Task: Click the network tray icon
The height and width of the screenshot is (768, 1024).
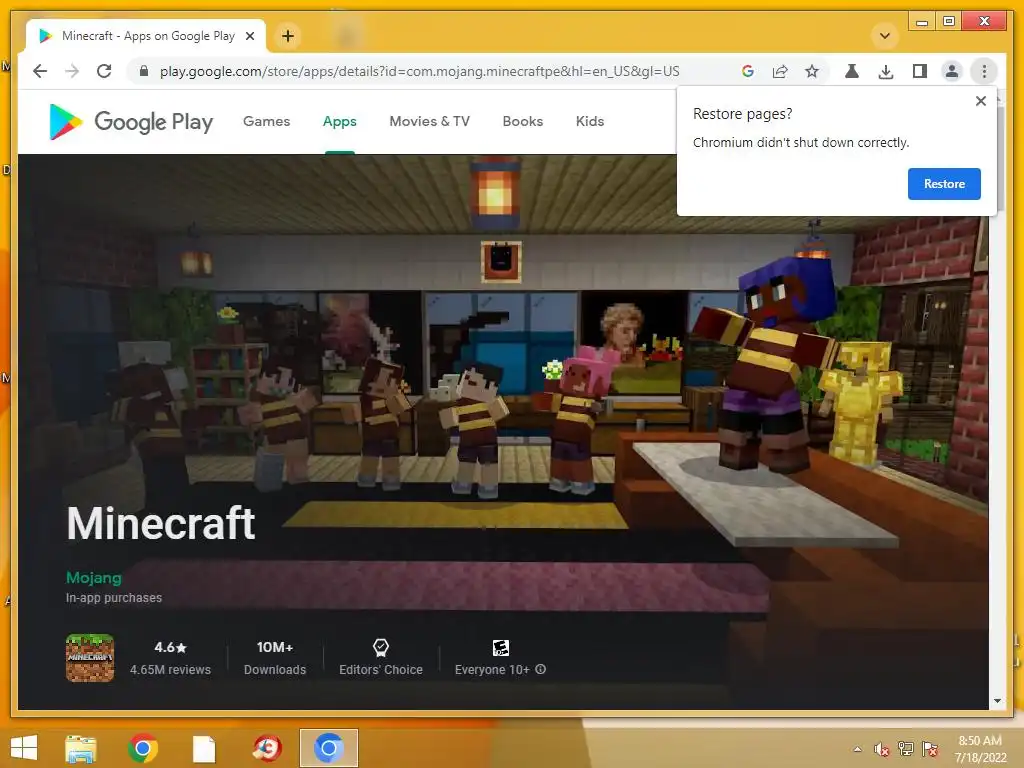Action: (x=906, y=749)
